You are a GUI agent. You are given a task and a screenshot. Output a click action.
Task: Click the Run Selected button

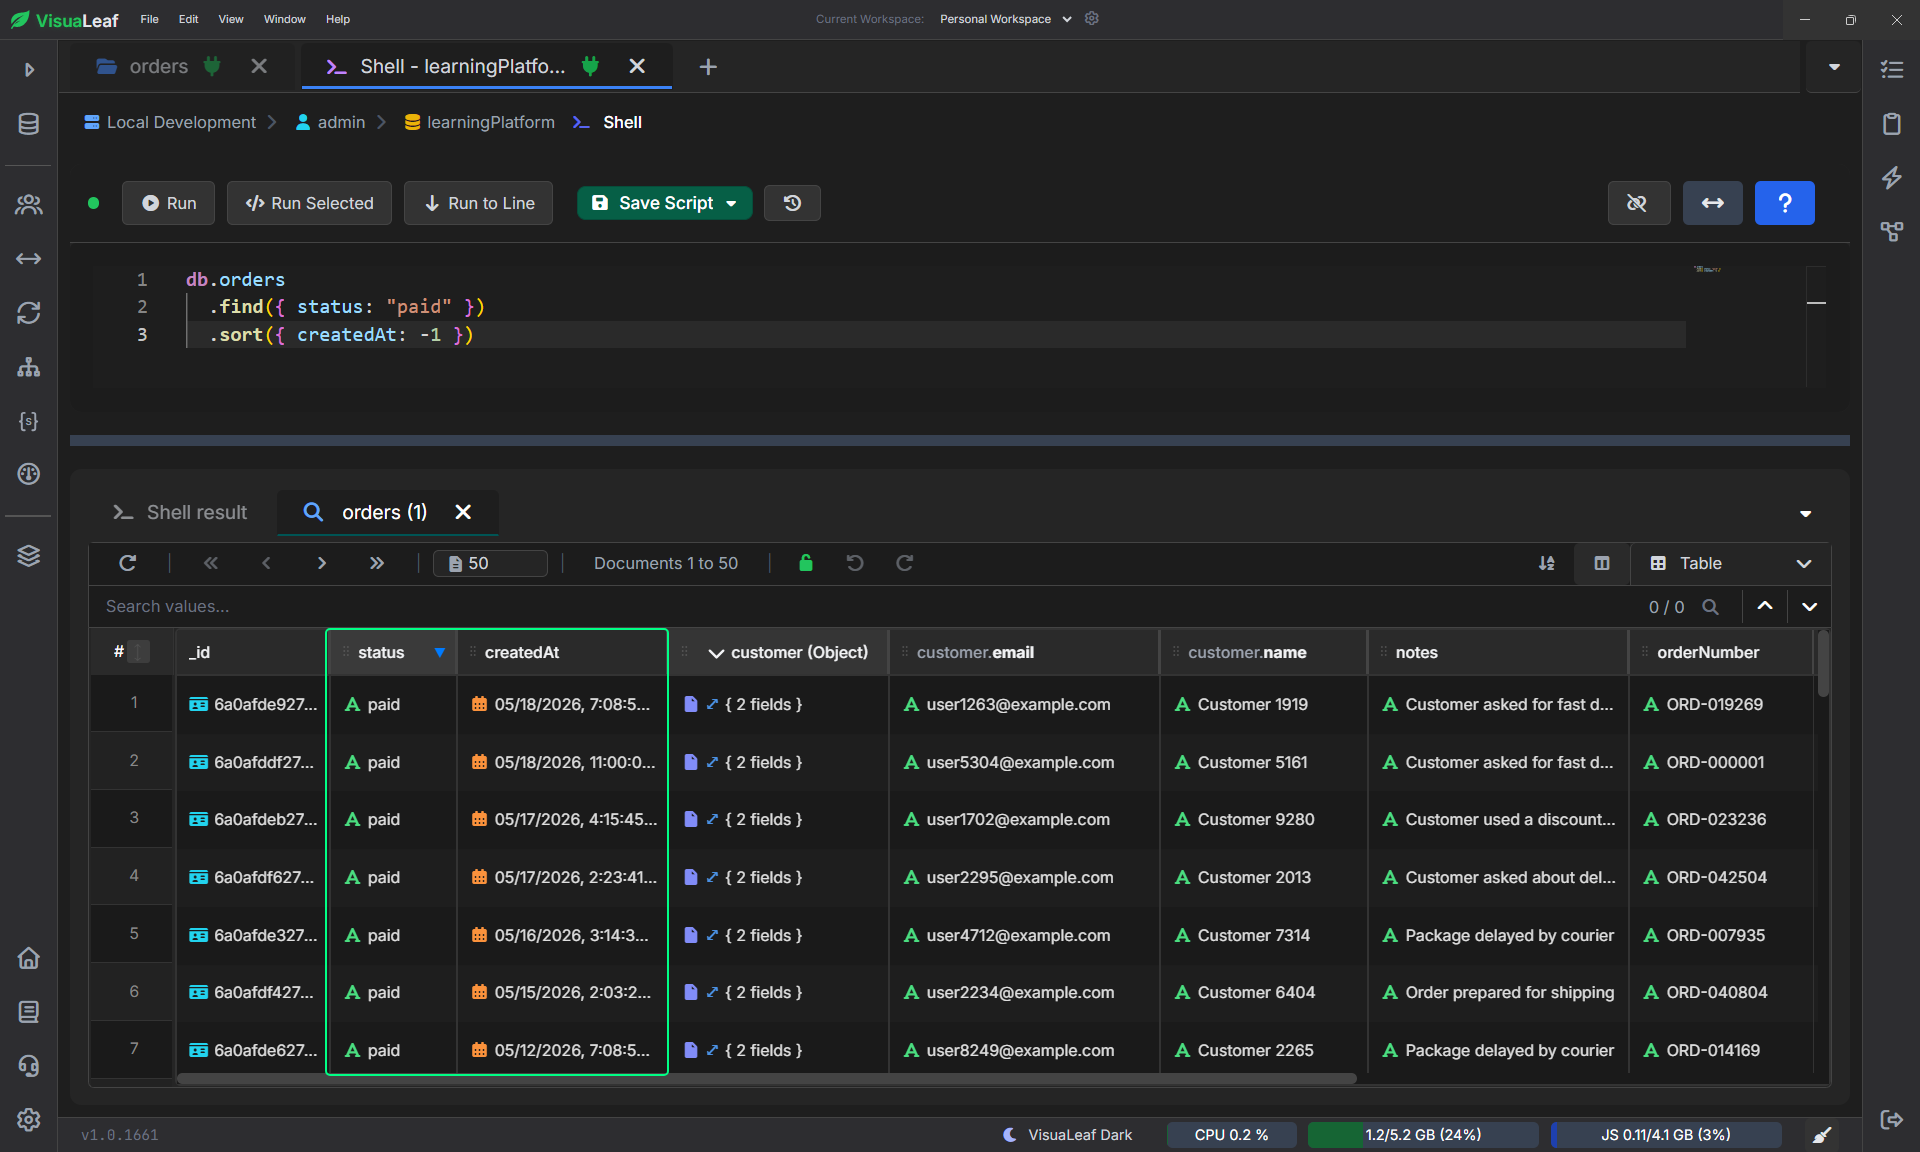pos(310,203)
